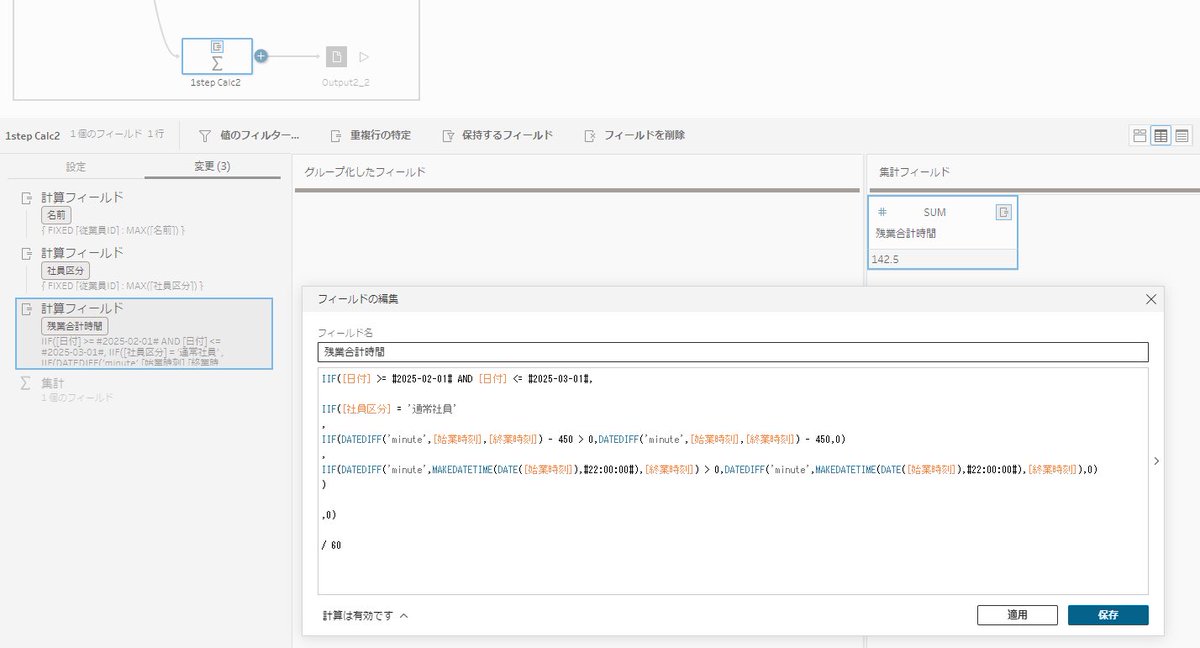Switch to the list layout view
Viewport: 1200px width, 648px height.
click(x=1181, y=134)
